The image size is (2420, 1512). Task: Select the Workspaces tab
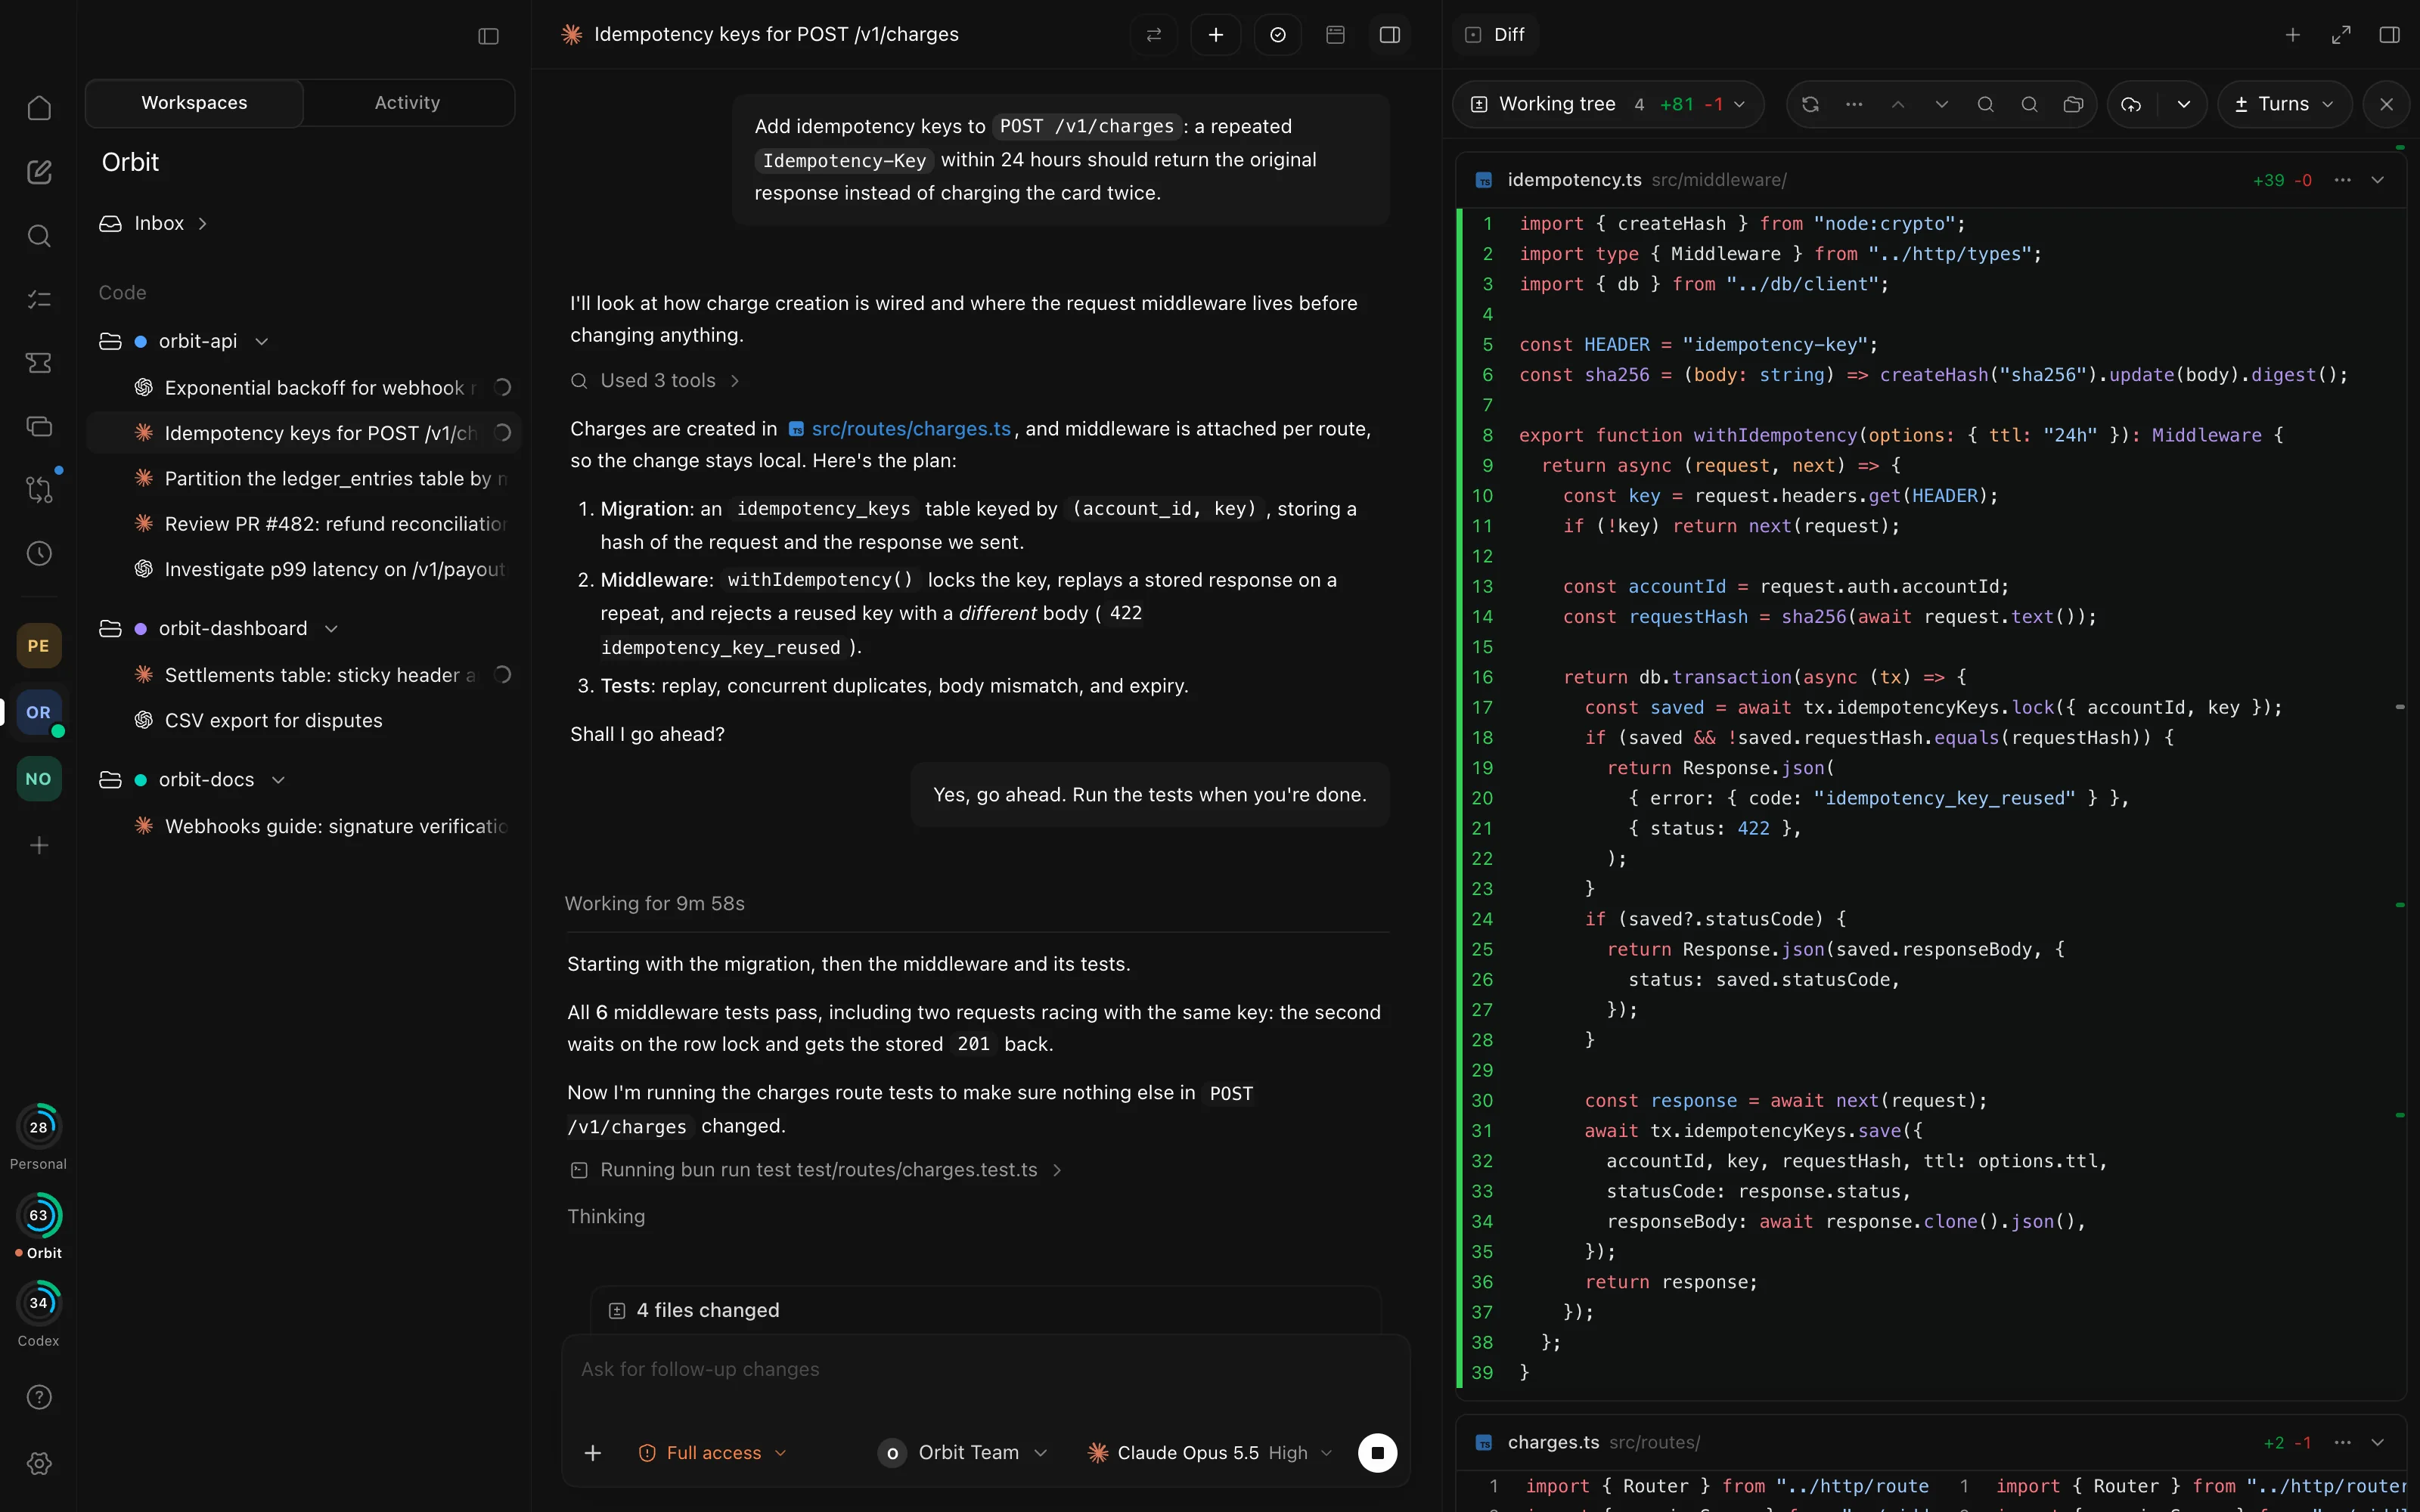(194, 103)
